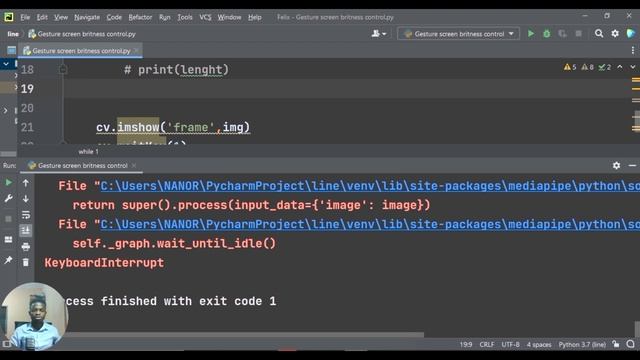Open the JetBrains Toolbox icon at top right
The height and width of the screenshot is (360, 640).
631,33
